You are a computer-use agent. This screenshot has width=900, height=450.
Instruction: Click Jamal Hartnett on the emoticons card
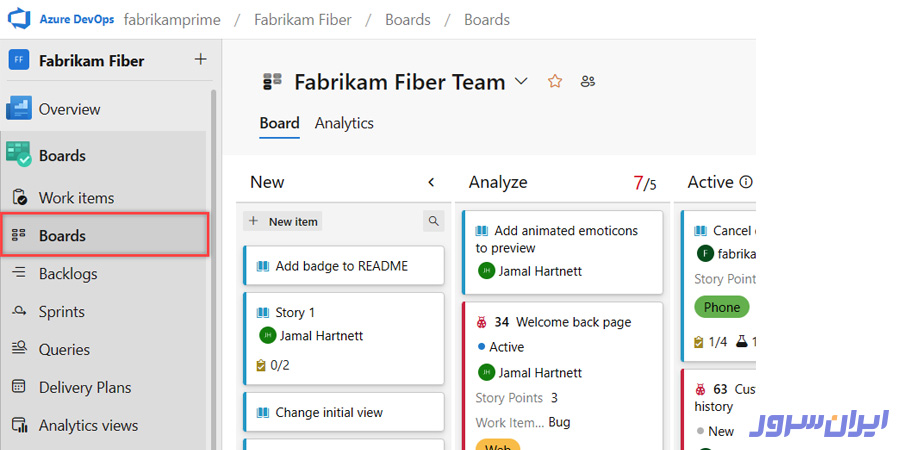tap(540, 271)
